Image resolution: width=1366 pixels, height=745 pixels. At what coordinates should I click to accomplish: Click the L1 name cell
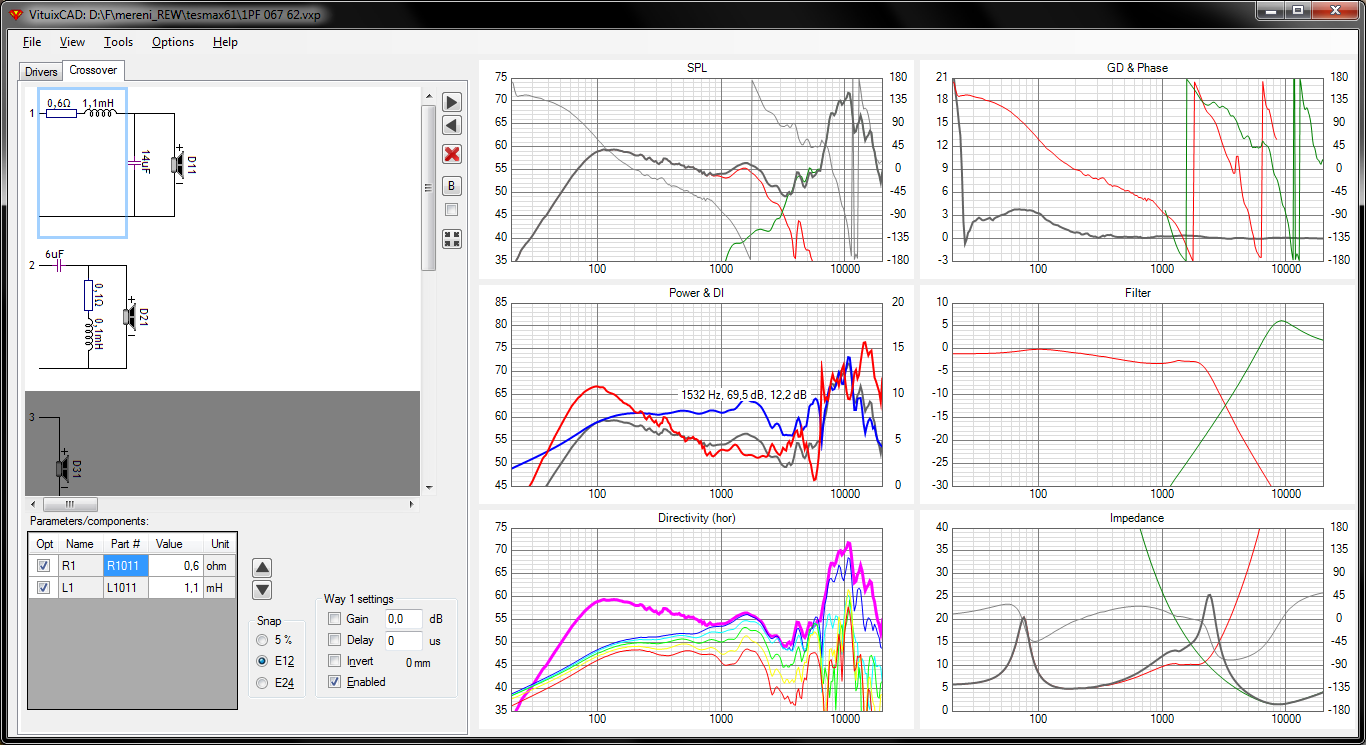pyautogui.click(x=80, y=588)
